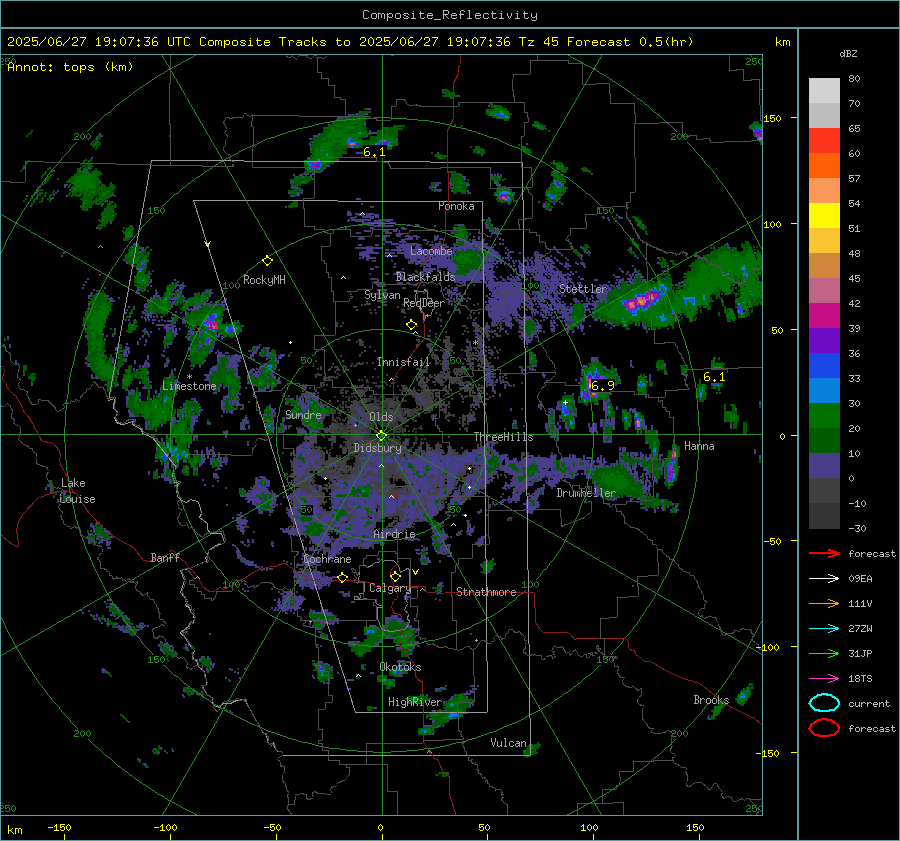The width and height of the screenshot is (900, 841).
Task: Click the Lake Louise label
Action: pos(77,491)
